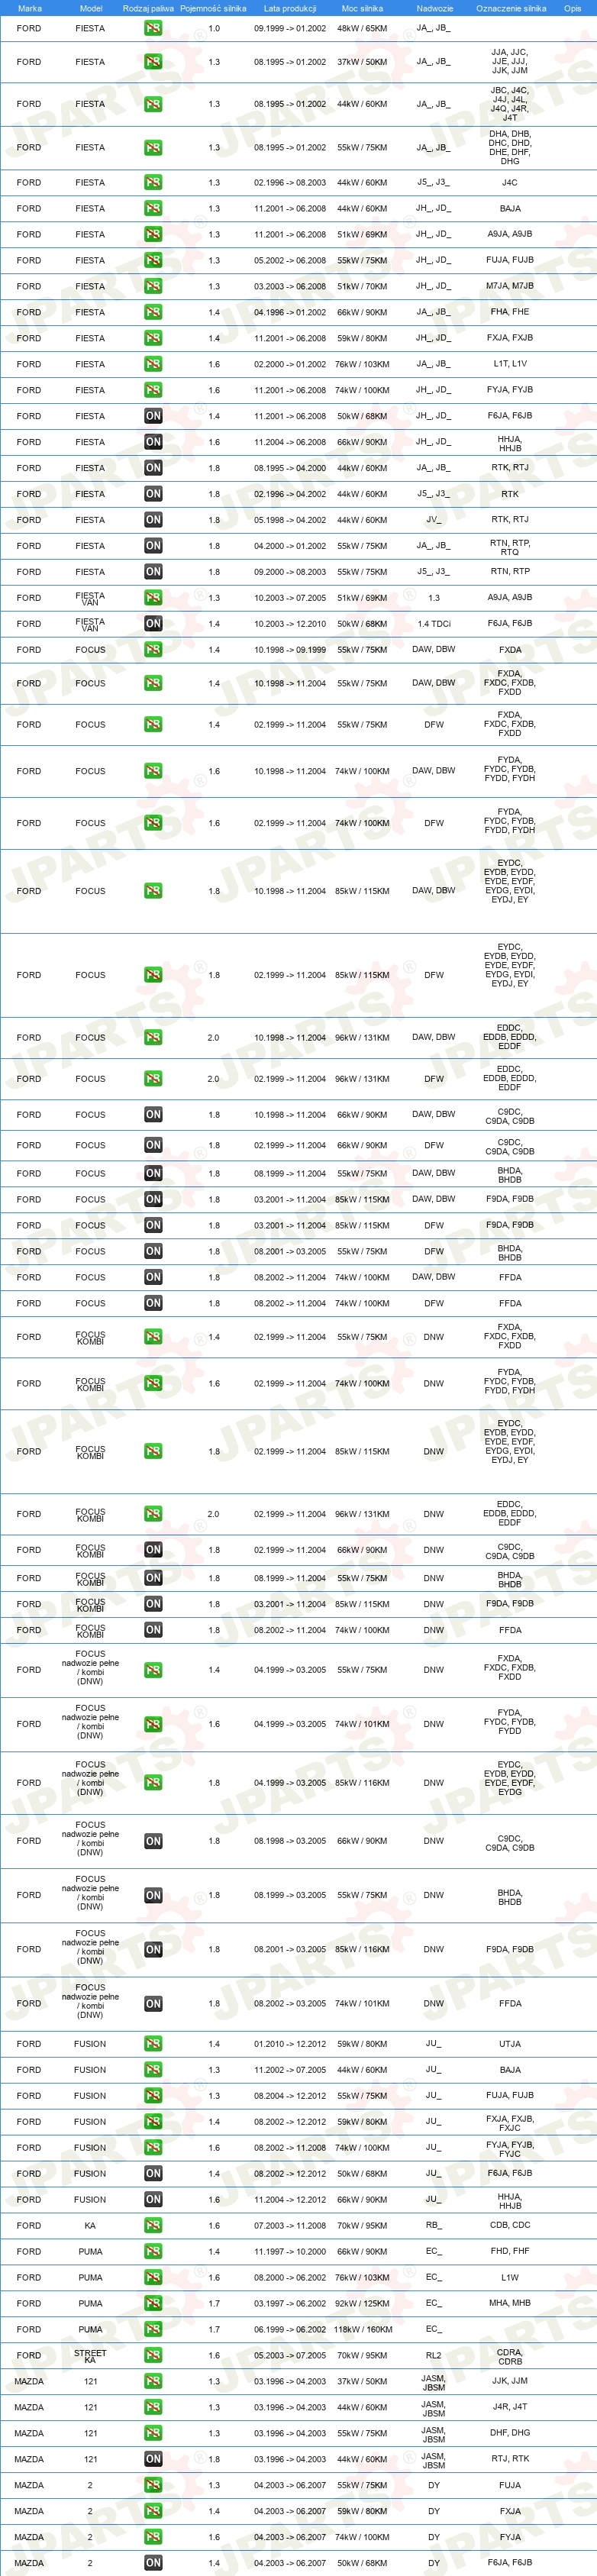
Task: Click diesel ON icon in Fiesta Van 1.4 TDCi row
Action: tap(153, 623)
